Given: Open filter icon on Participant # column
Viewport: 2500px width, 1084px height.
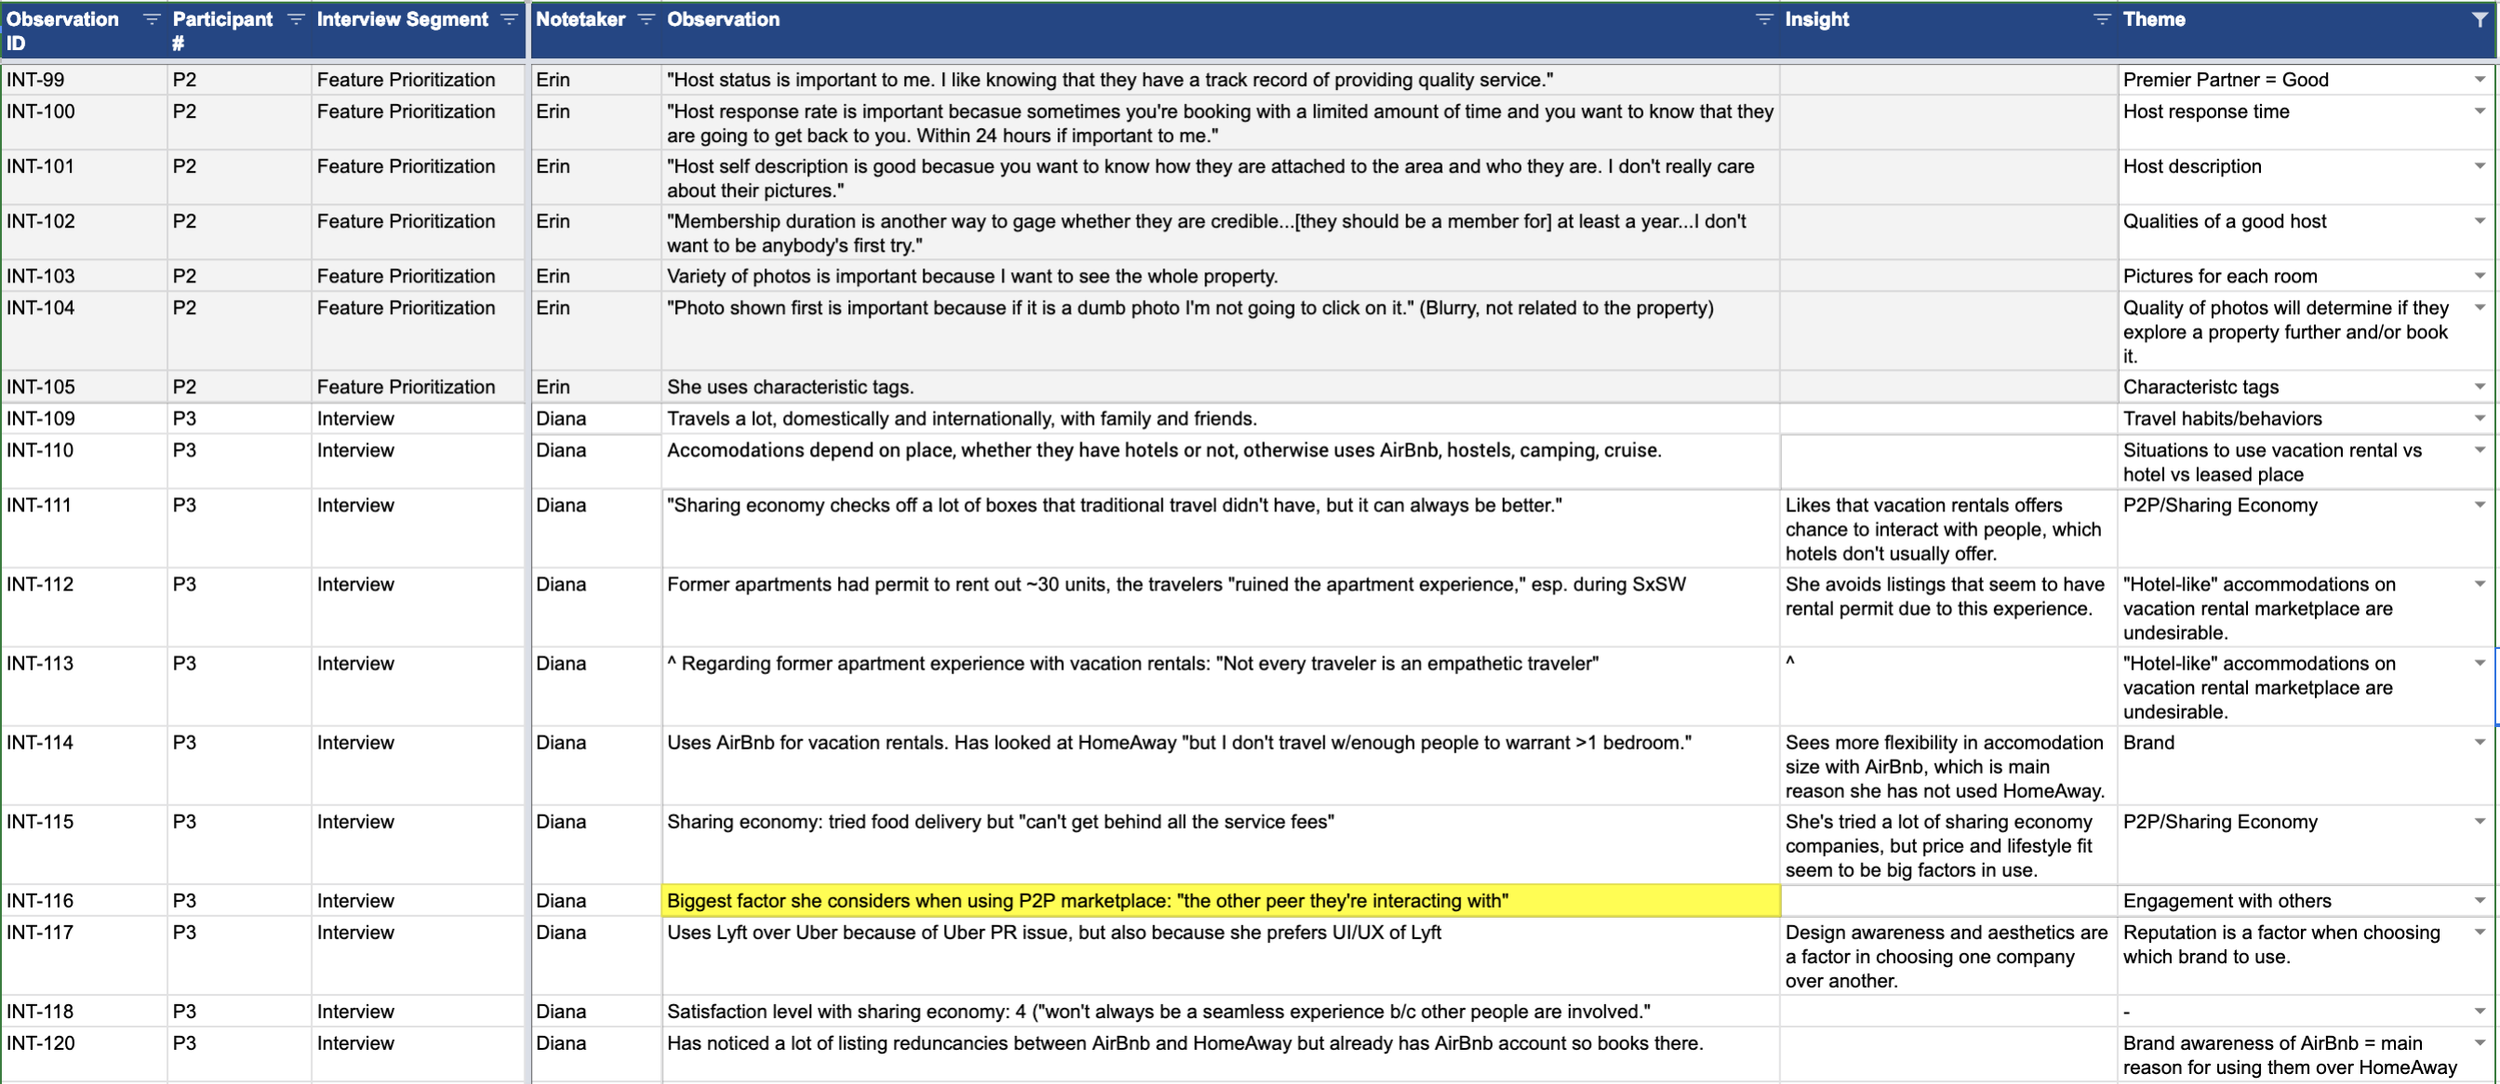Looking at the screenshot, I should coord(295,20).
